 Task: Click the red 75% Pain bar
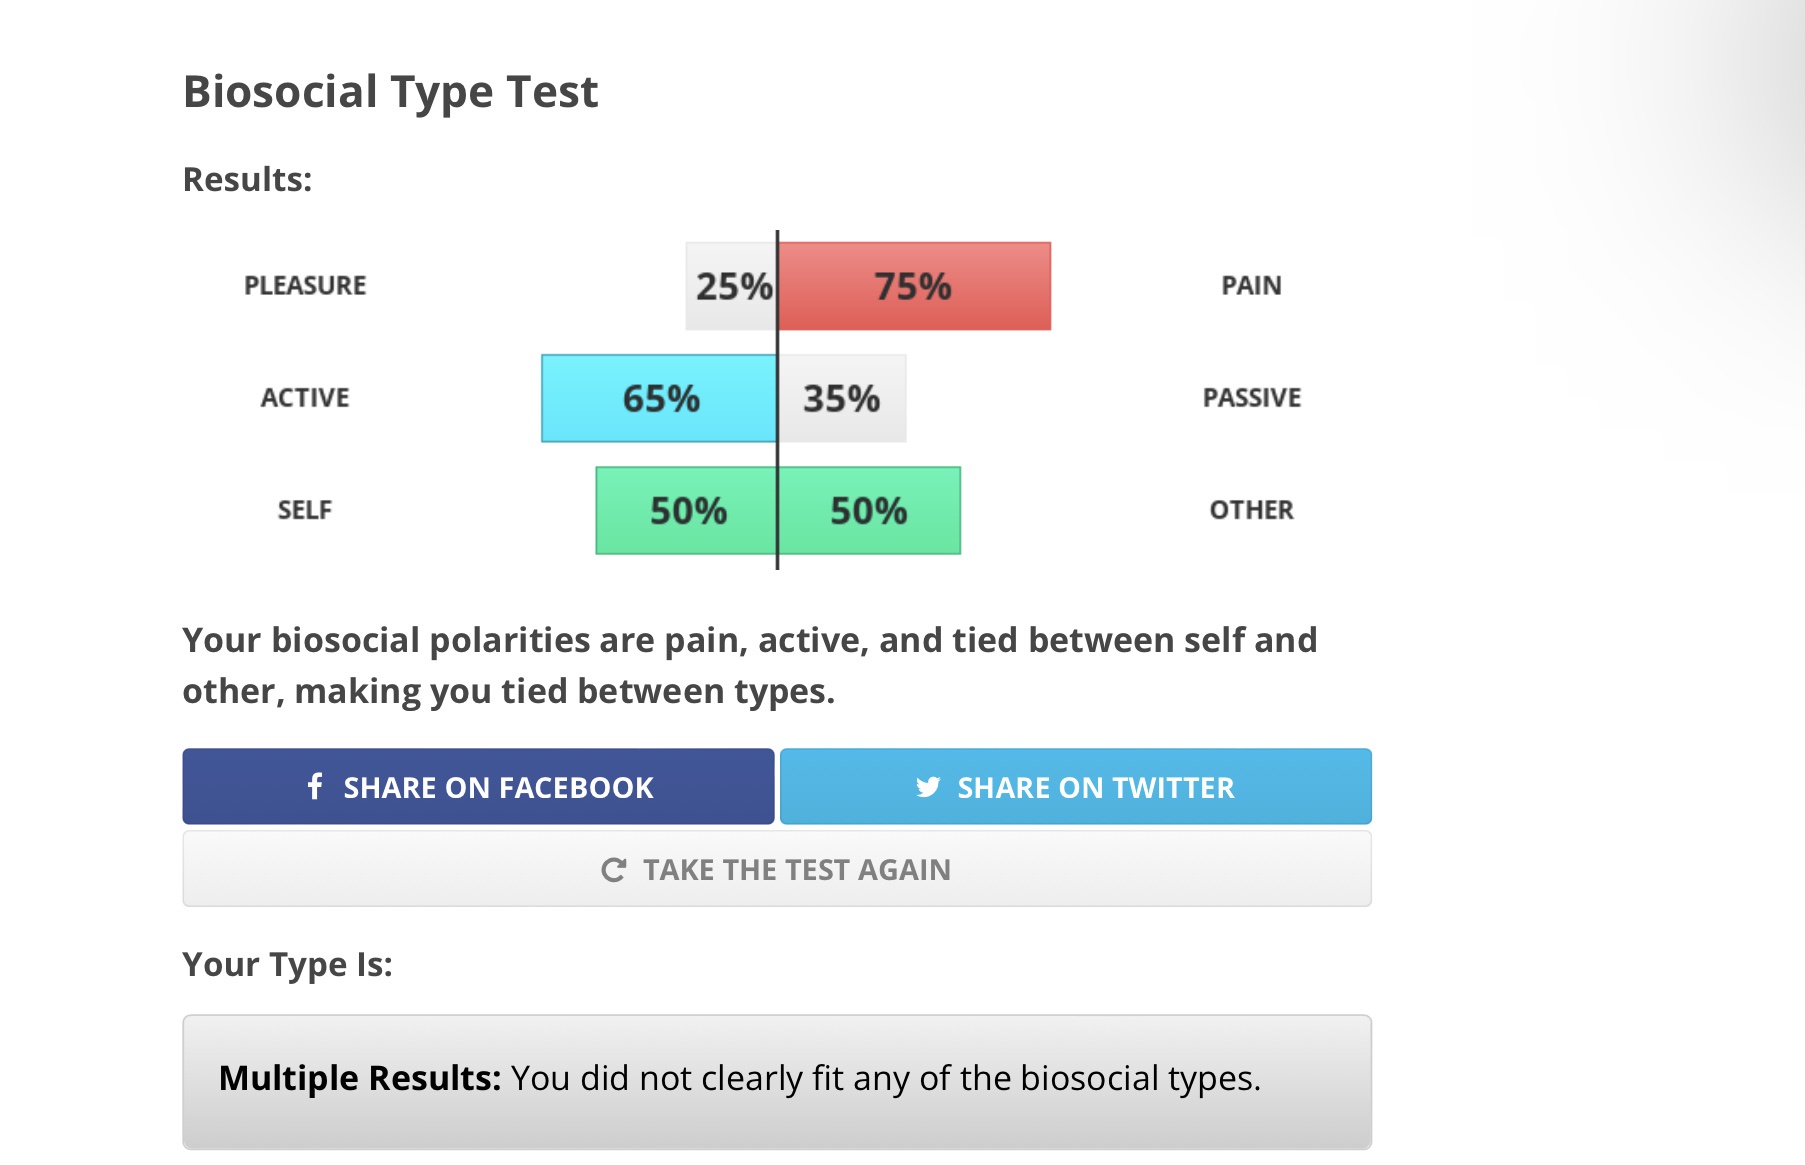tap(914, 286)
